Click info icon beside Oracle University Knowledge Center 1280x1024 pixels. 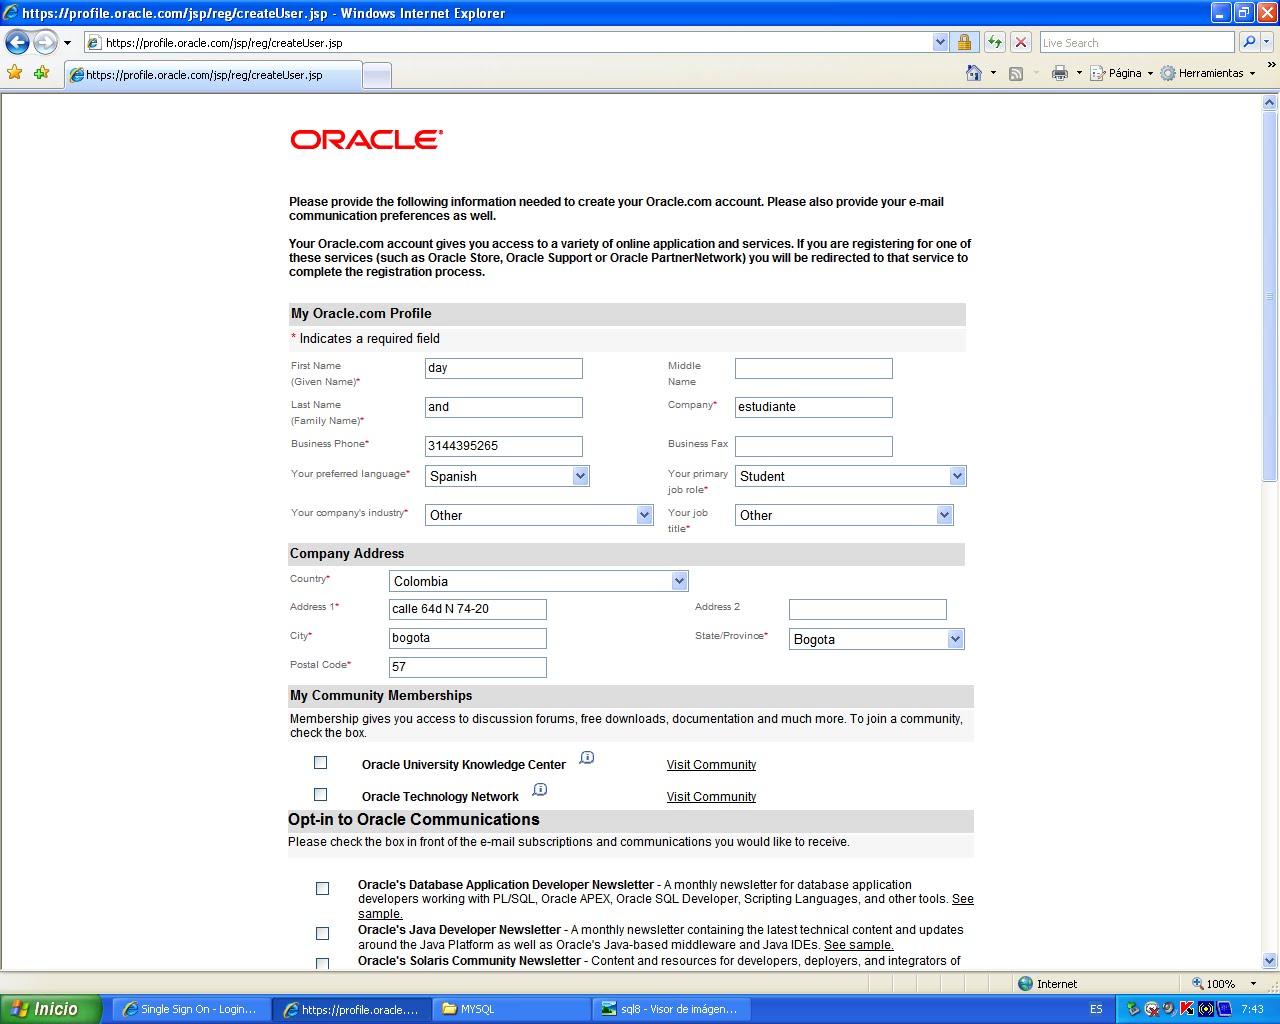[587, 758]
